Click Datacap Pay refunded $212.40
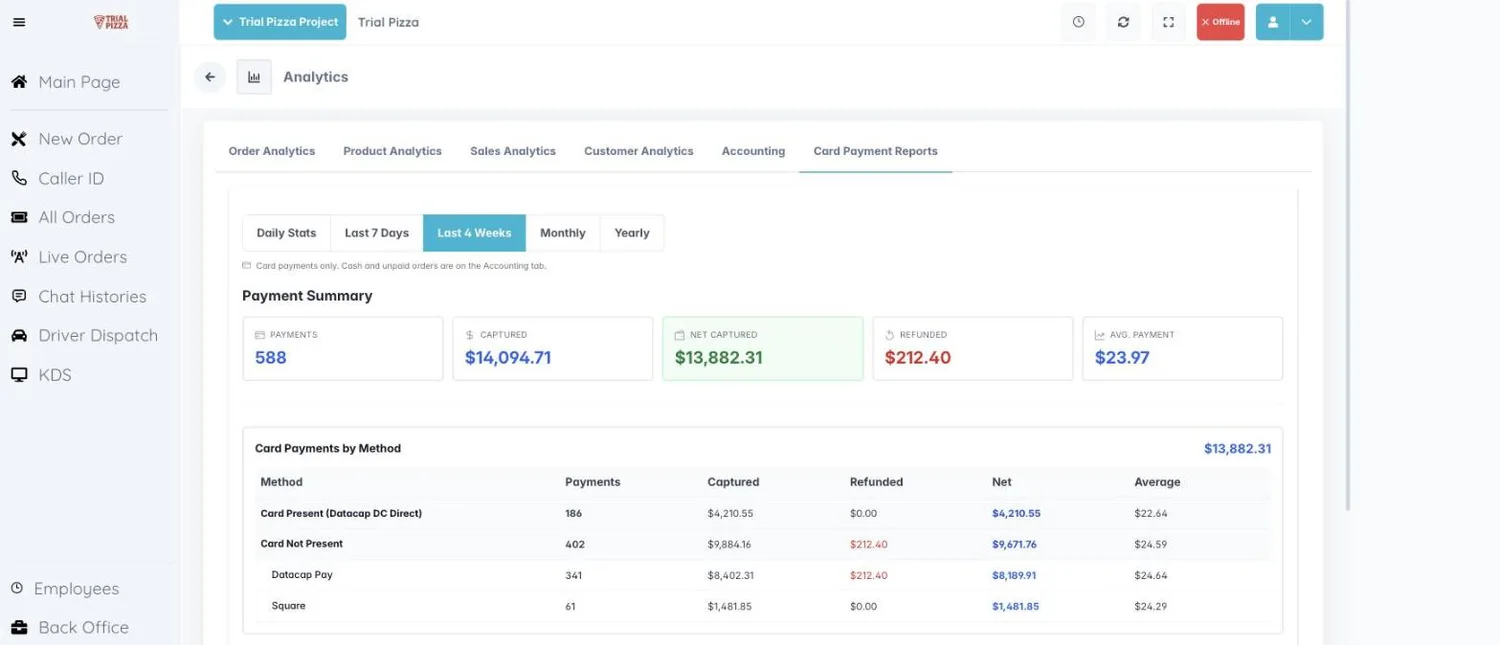 (x=868, y=576)
